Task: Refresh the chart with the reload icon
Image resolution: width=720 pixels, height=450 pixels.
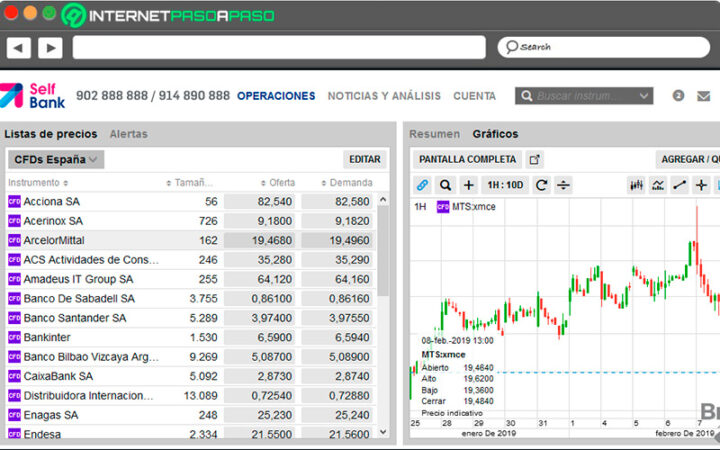Action: 541,185
